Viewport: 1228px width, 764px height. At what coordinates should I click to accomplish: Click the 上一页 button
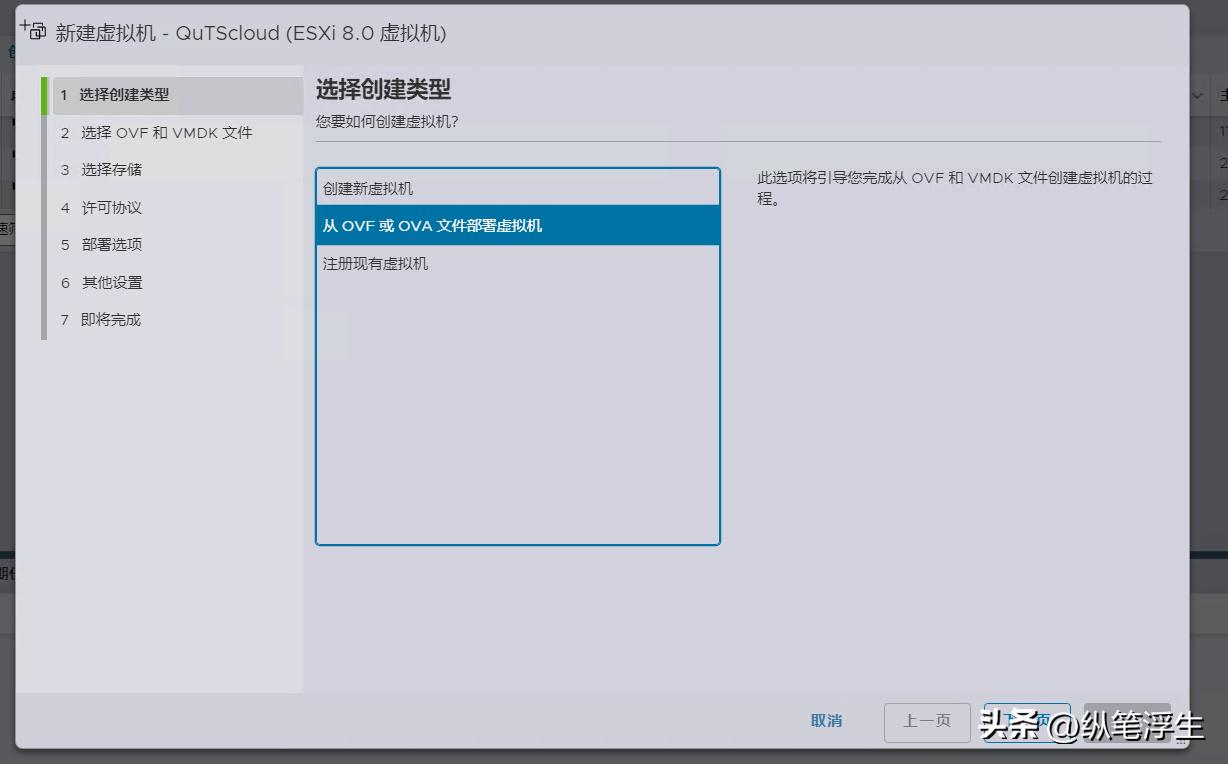pyautogui.click(x=926, y=722)
